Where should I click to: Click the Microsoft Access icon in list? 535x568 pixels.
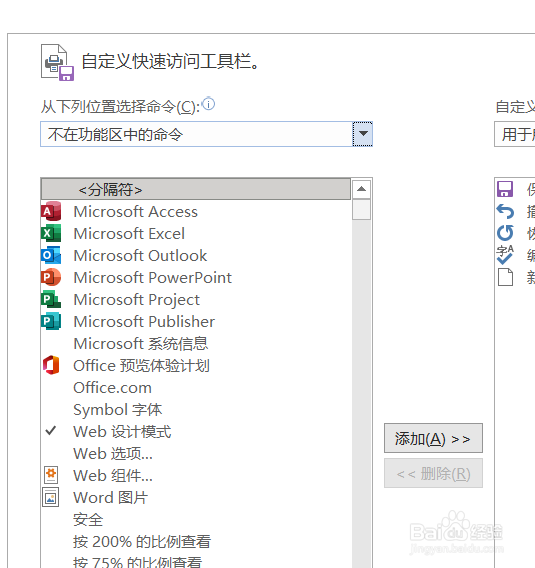pos(51,211)
